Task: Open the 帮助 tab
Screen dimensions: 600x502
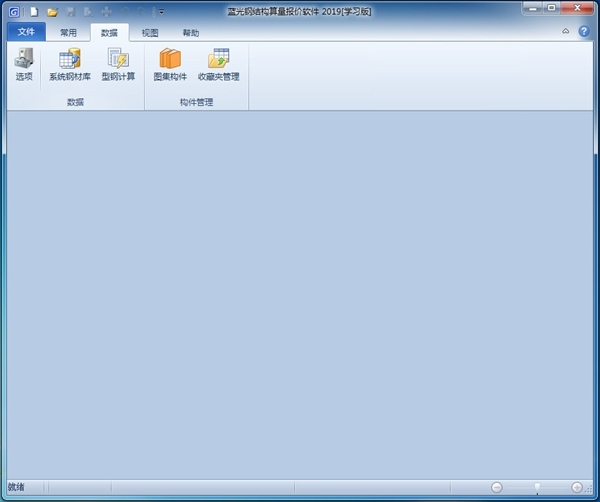Action: [x=191, y=33]
